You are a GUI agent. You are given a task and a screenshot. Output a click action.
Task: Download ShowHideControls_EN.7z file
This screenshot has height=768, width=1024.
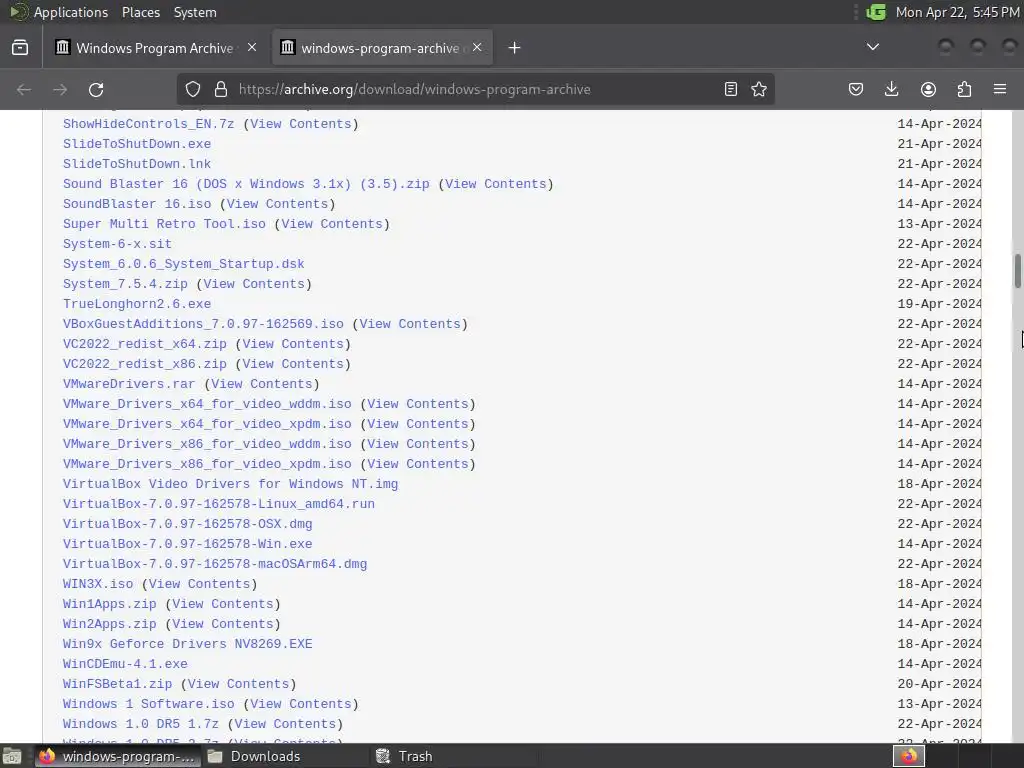tap(148, 124)
